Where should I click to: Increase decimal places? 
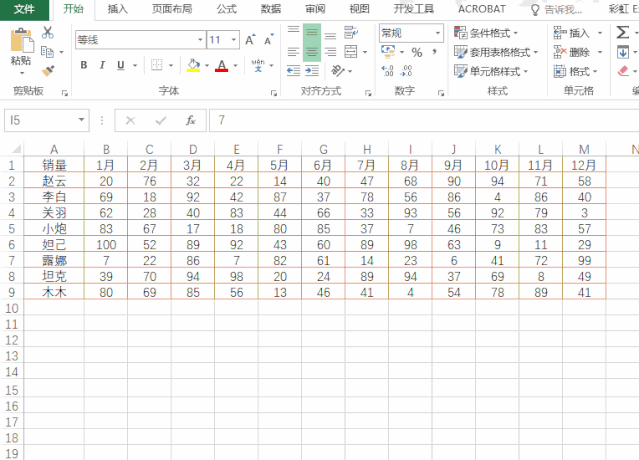(388, 71)
